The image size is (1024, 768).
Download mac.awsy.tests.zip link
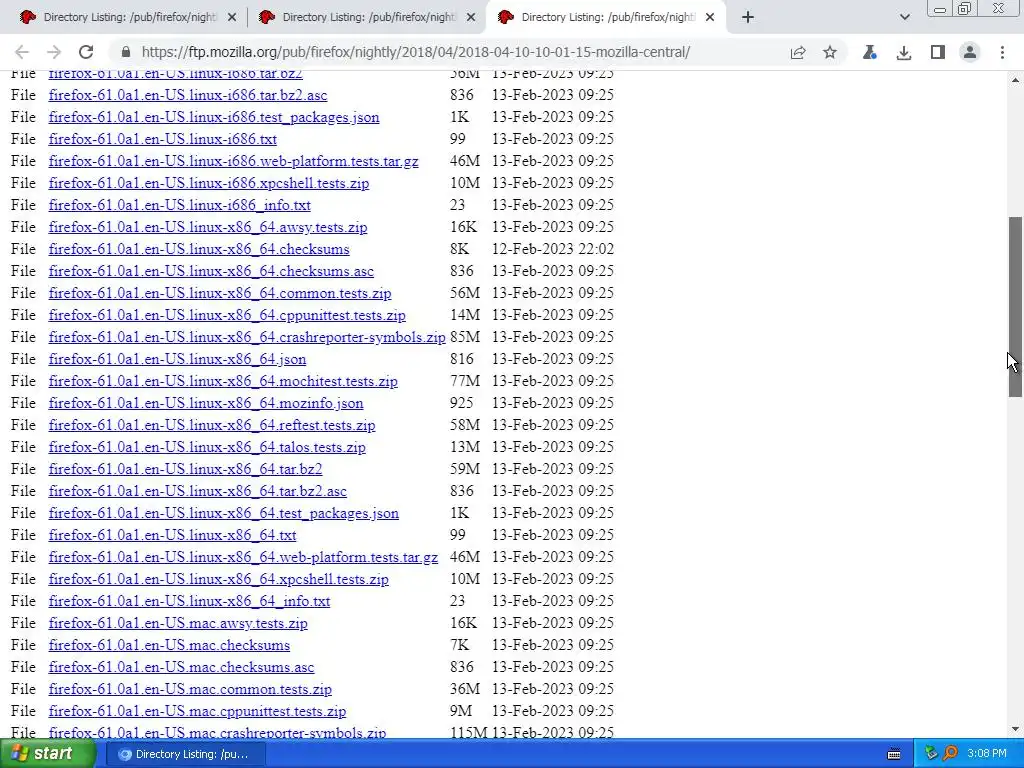178,624
